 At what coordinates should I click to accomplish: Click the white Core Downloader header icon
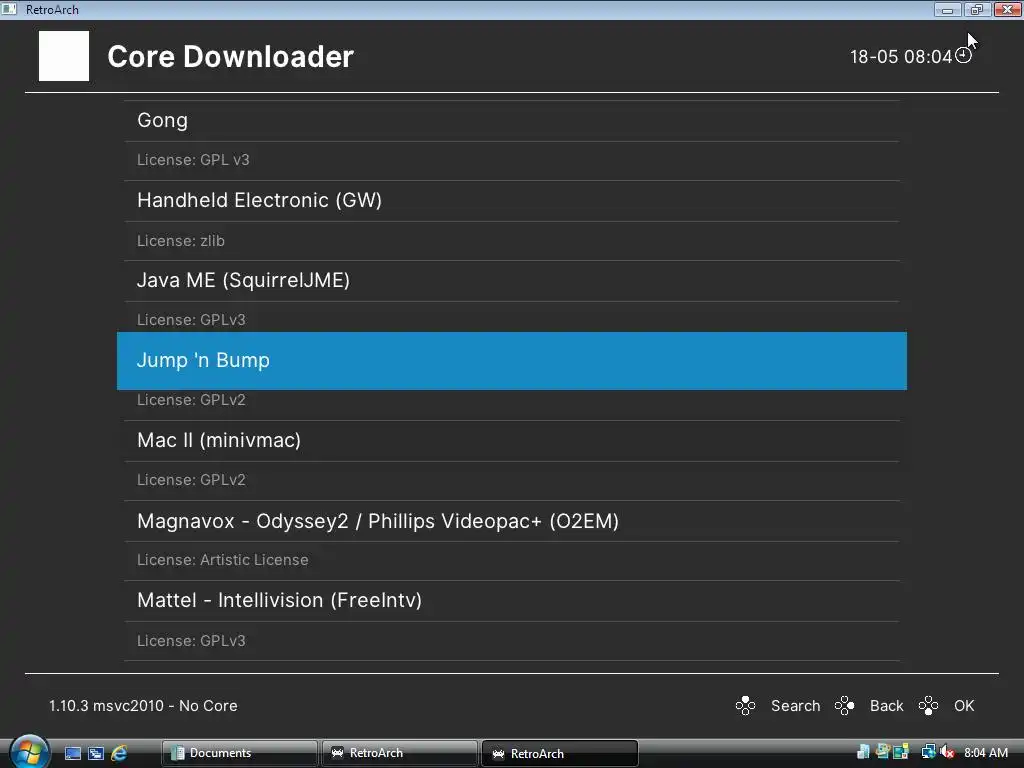pos(64,56)
